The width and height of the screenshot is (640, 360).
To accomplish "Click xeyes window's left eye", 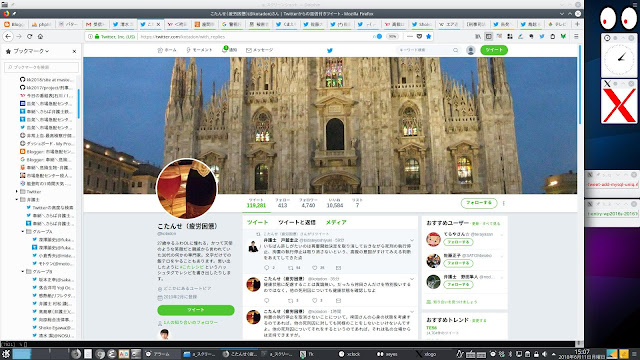I will pos(607,18).
